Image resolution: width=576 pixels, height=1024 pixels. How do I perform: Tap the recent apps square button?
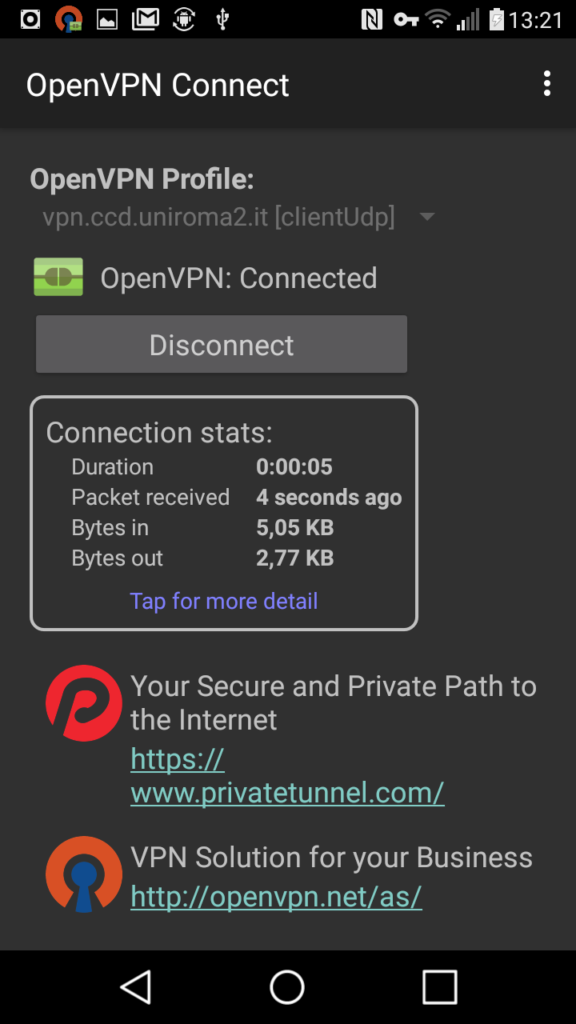(440, 986)
